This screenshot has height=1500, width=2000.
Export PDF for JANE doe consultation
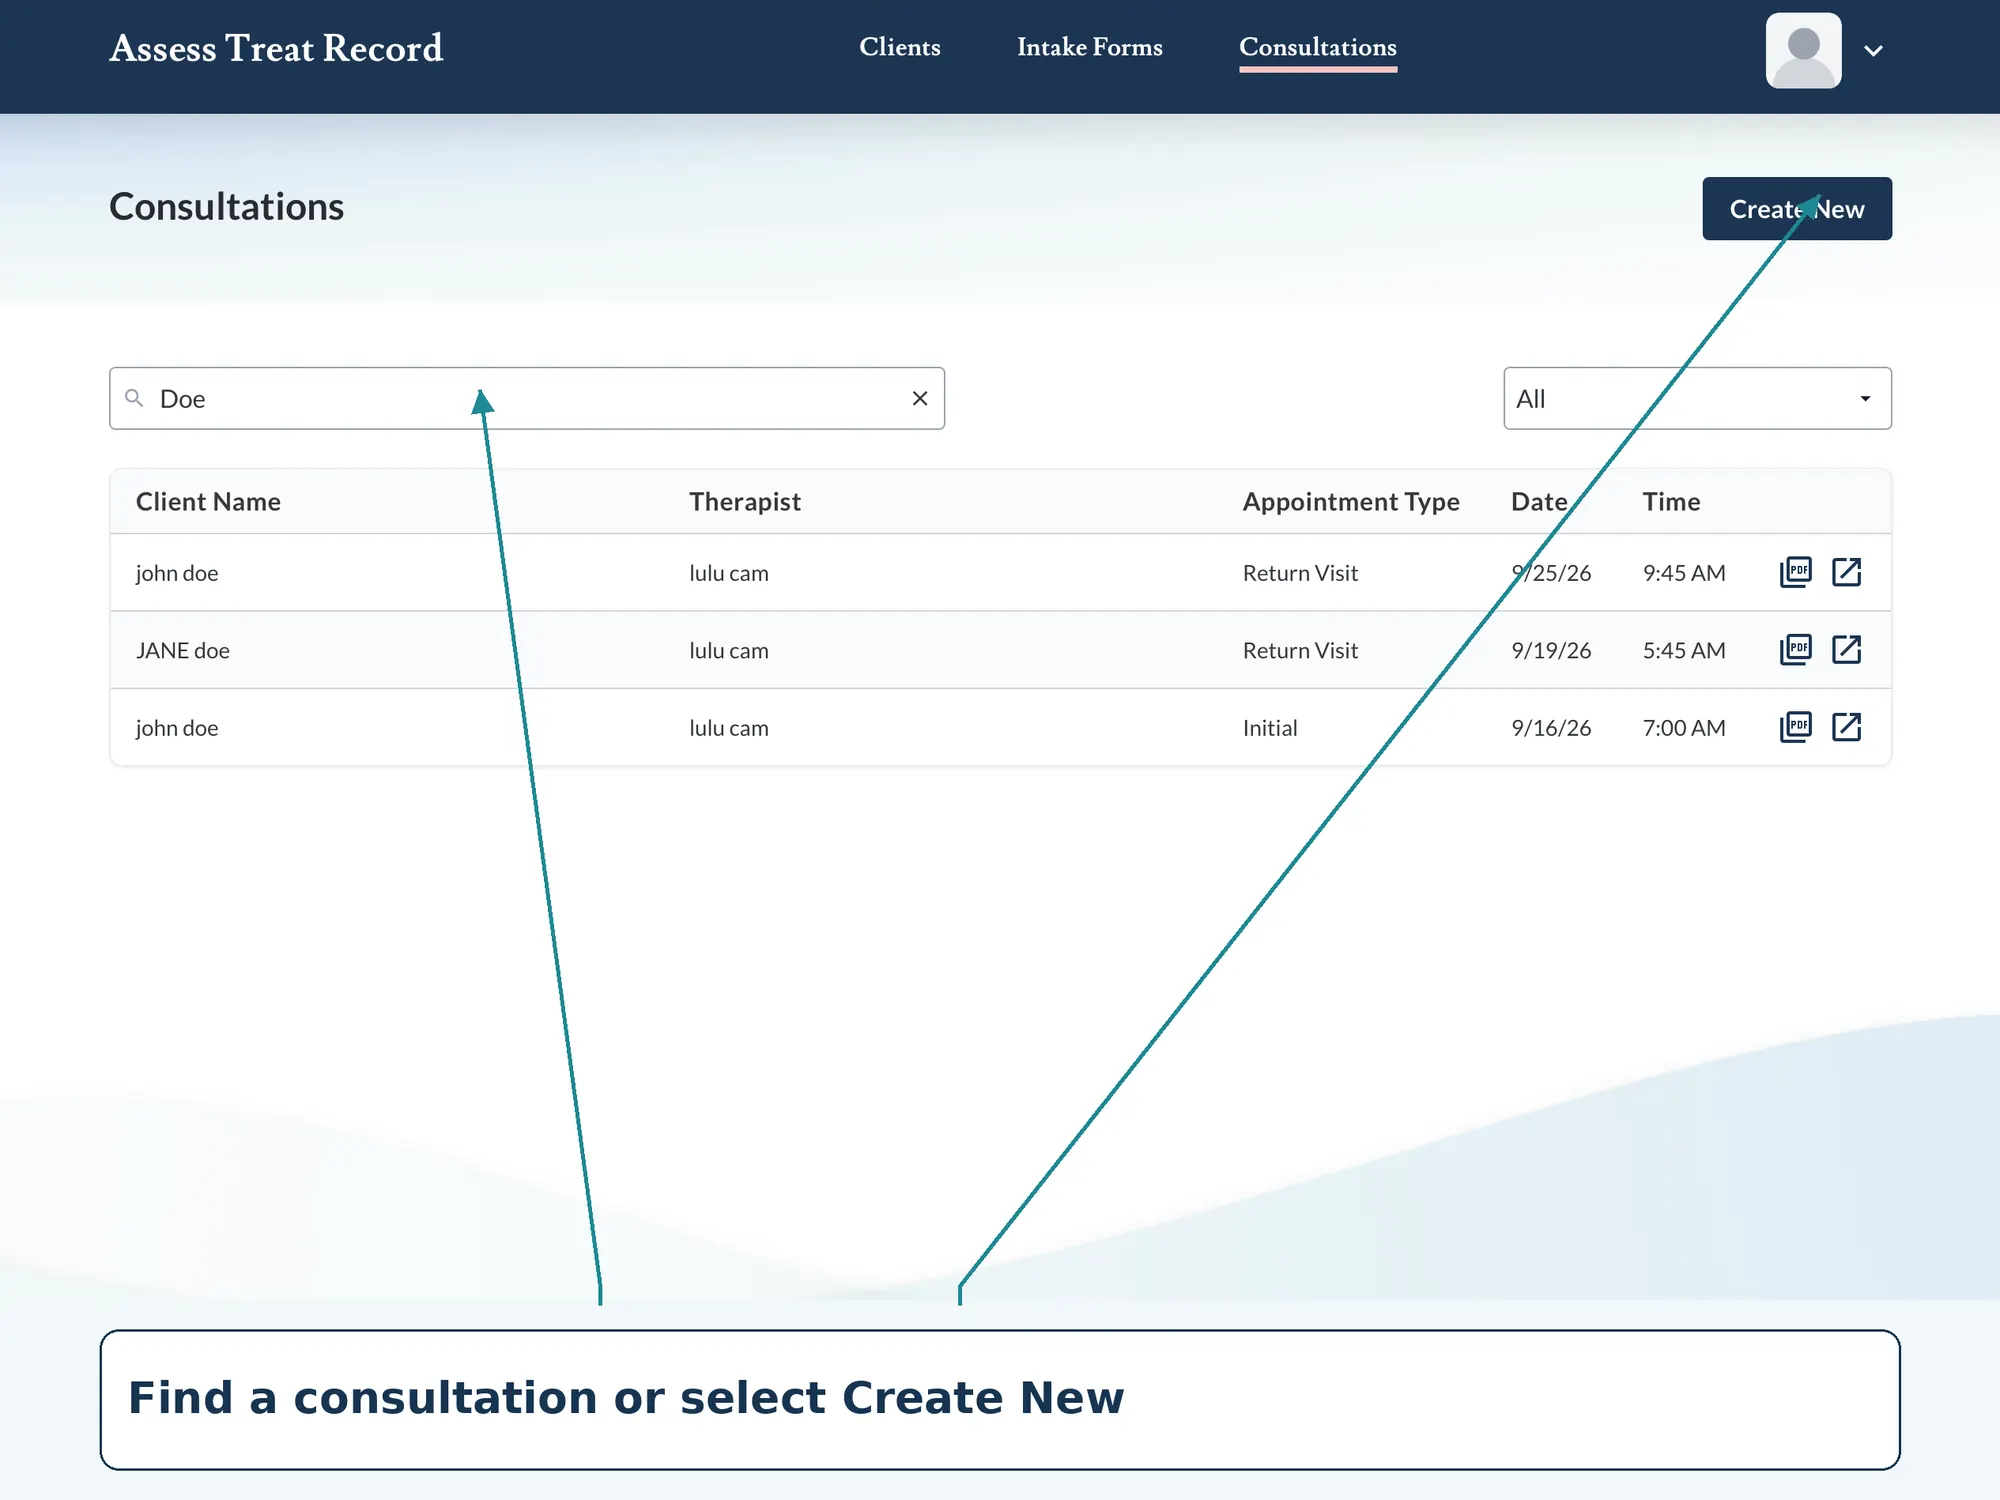1795,649
